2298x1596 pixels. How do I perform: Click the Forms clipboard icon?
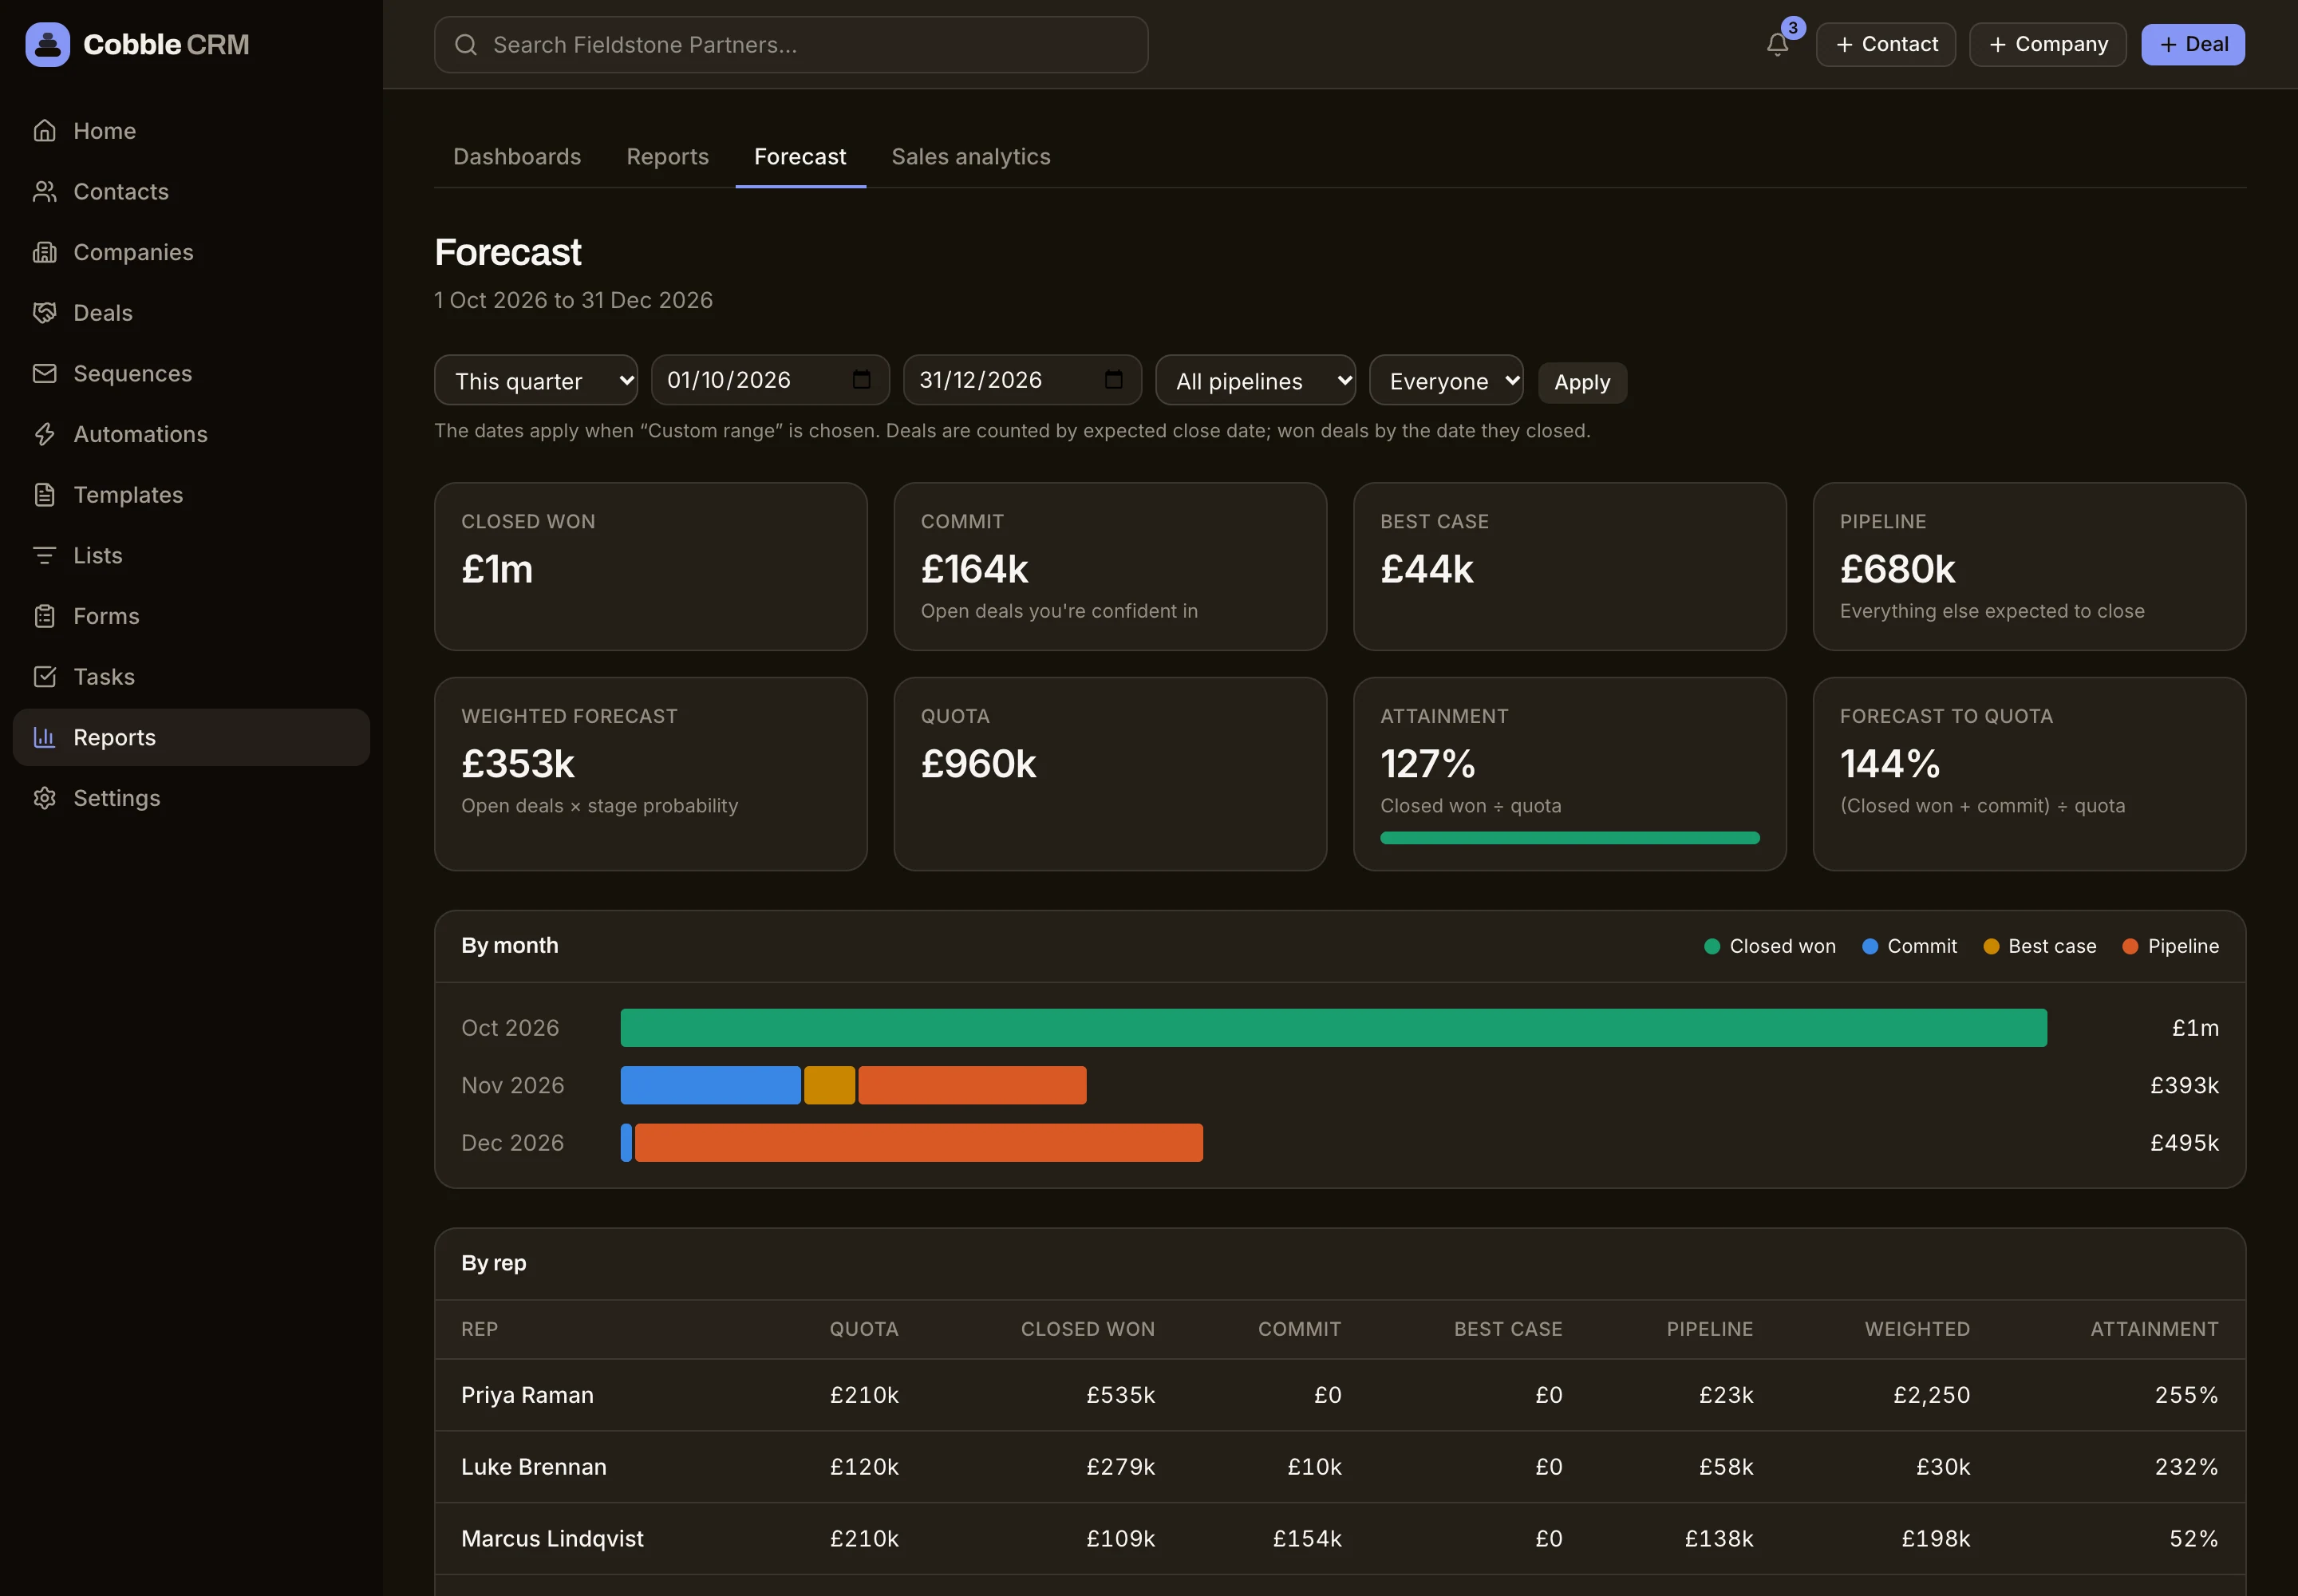pyautogui.click(x=44, y=616)
